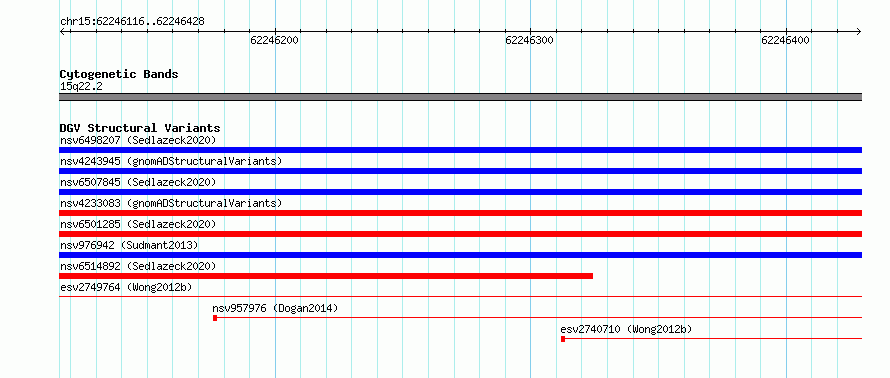Select the red bar for nsv6501285
Viewport: 890px width, 378px height.
[461, 234]
